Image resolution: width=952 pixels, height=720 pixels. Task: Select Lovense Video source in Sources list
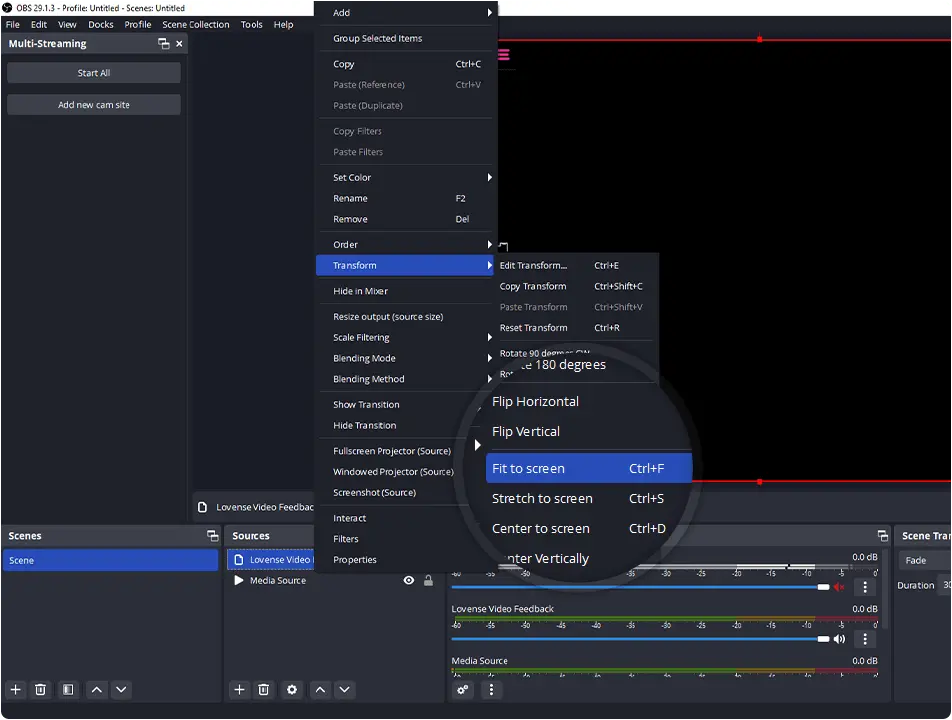(271, 559)
